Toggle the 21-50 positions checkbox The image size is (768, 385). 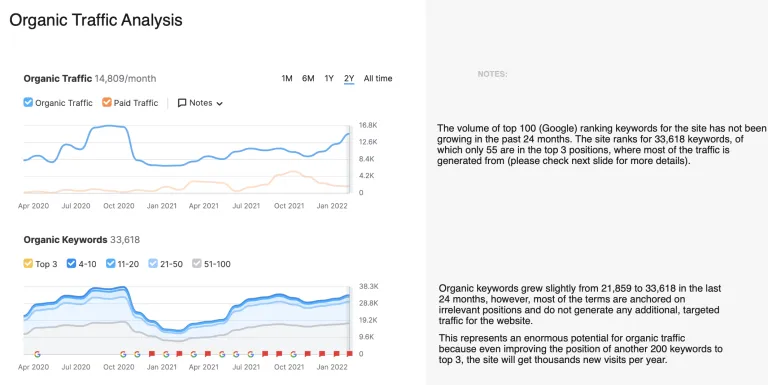pos(153,264)
